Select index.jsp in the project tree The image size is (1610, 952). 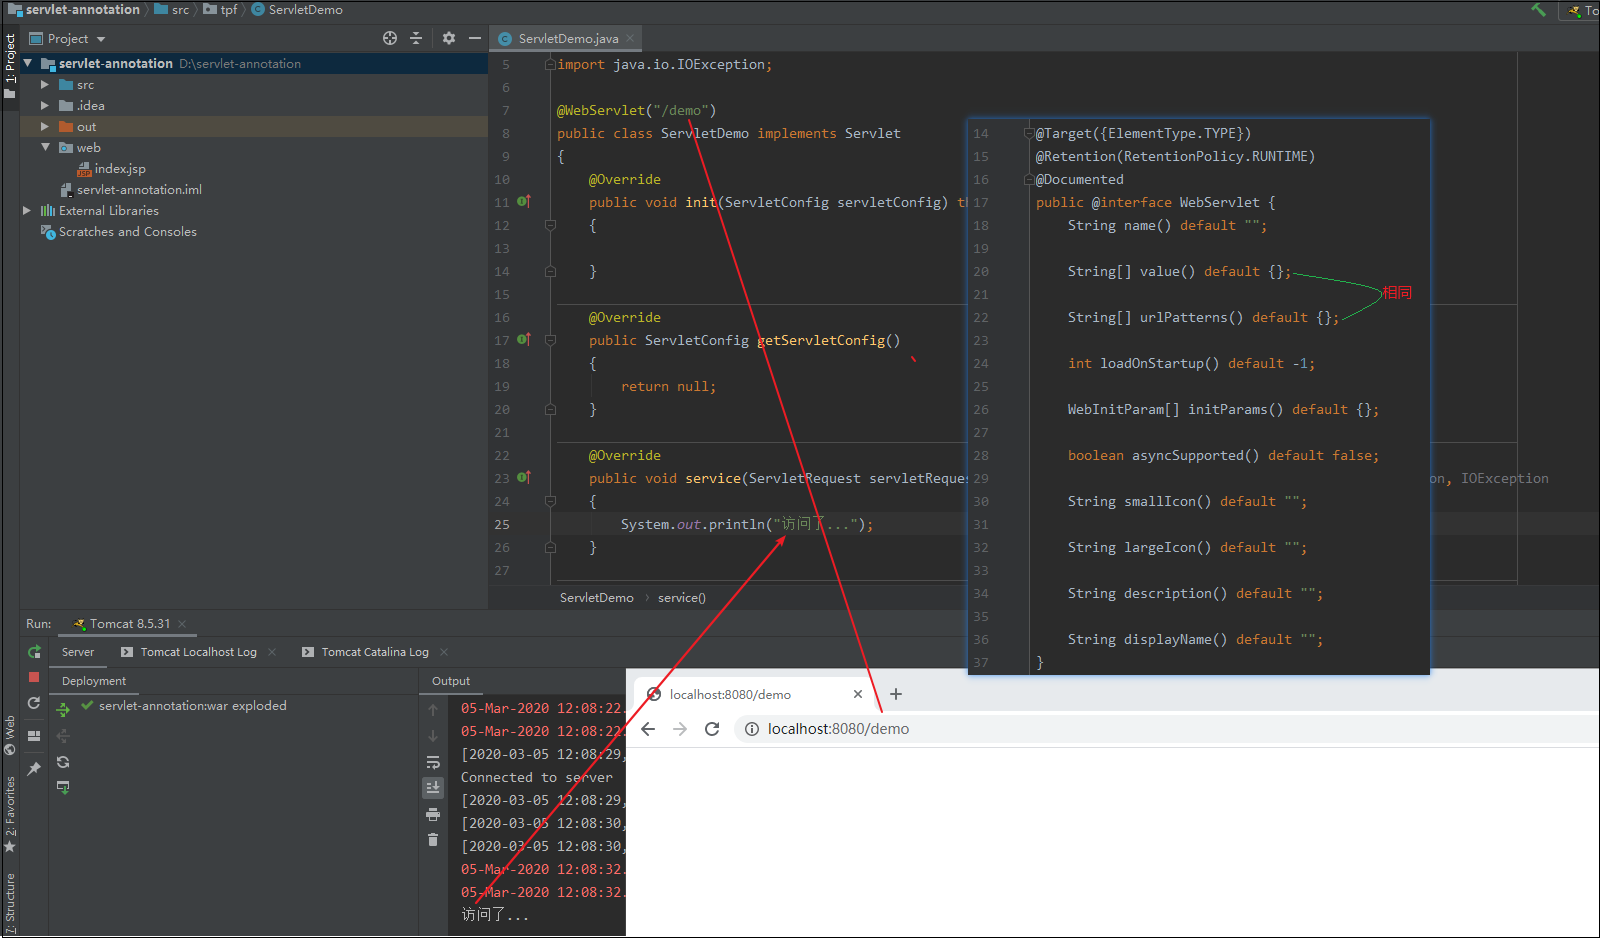pos(119,169)
